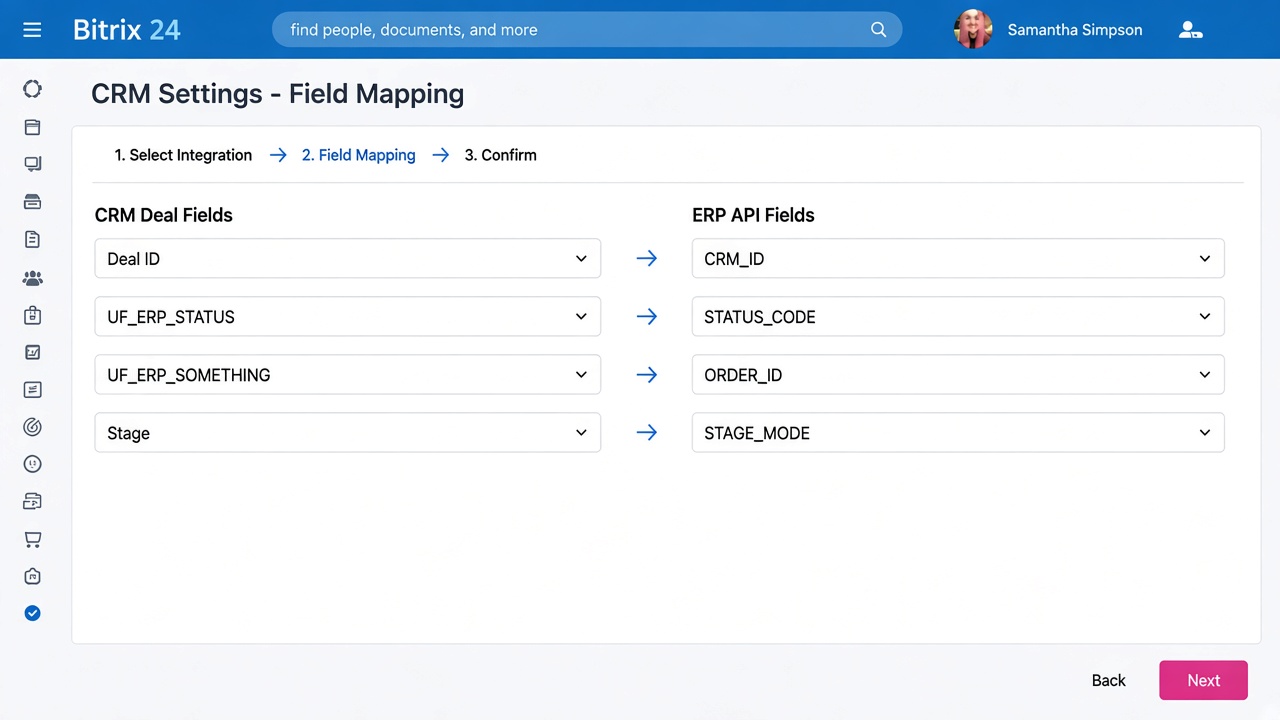
Task: Open the checklist tasks icon in sidebar
Action: 32,390
